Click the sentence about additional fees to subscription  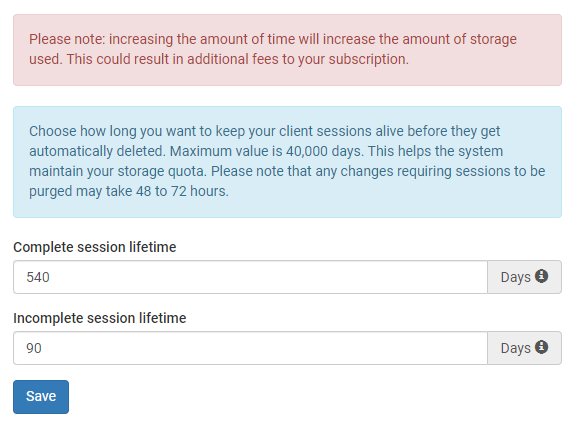(x=237, y=59)
